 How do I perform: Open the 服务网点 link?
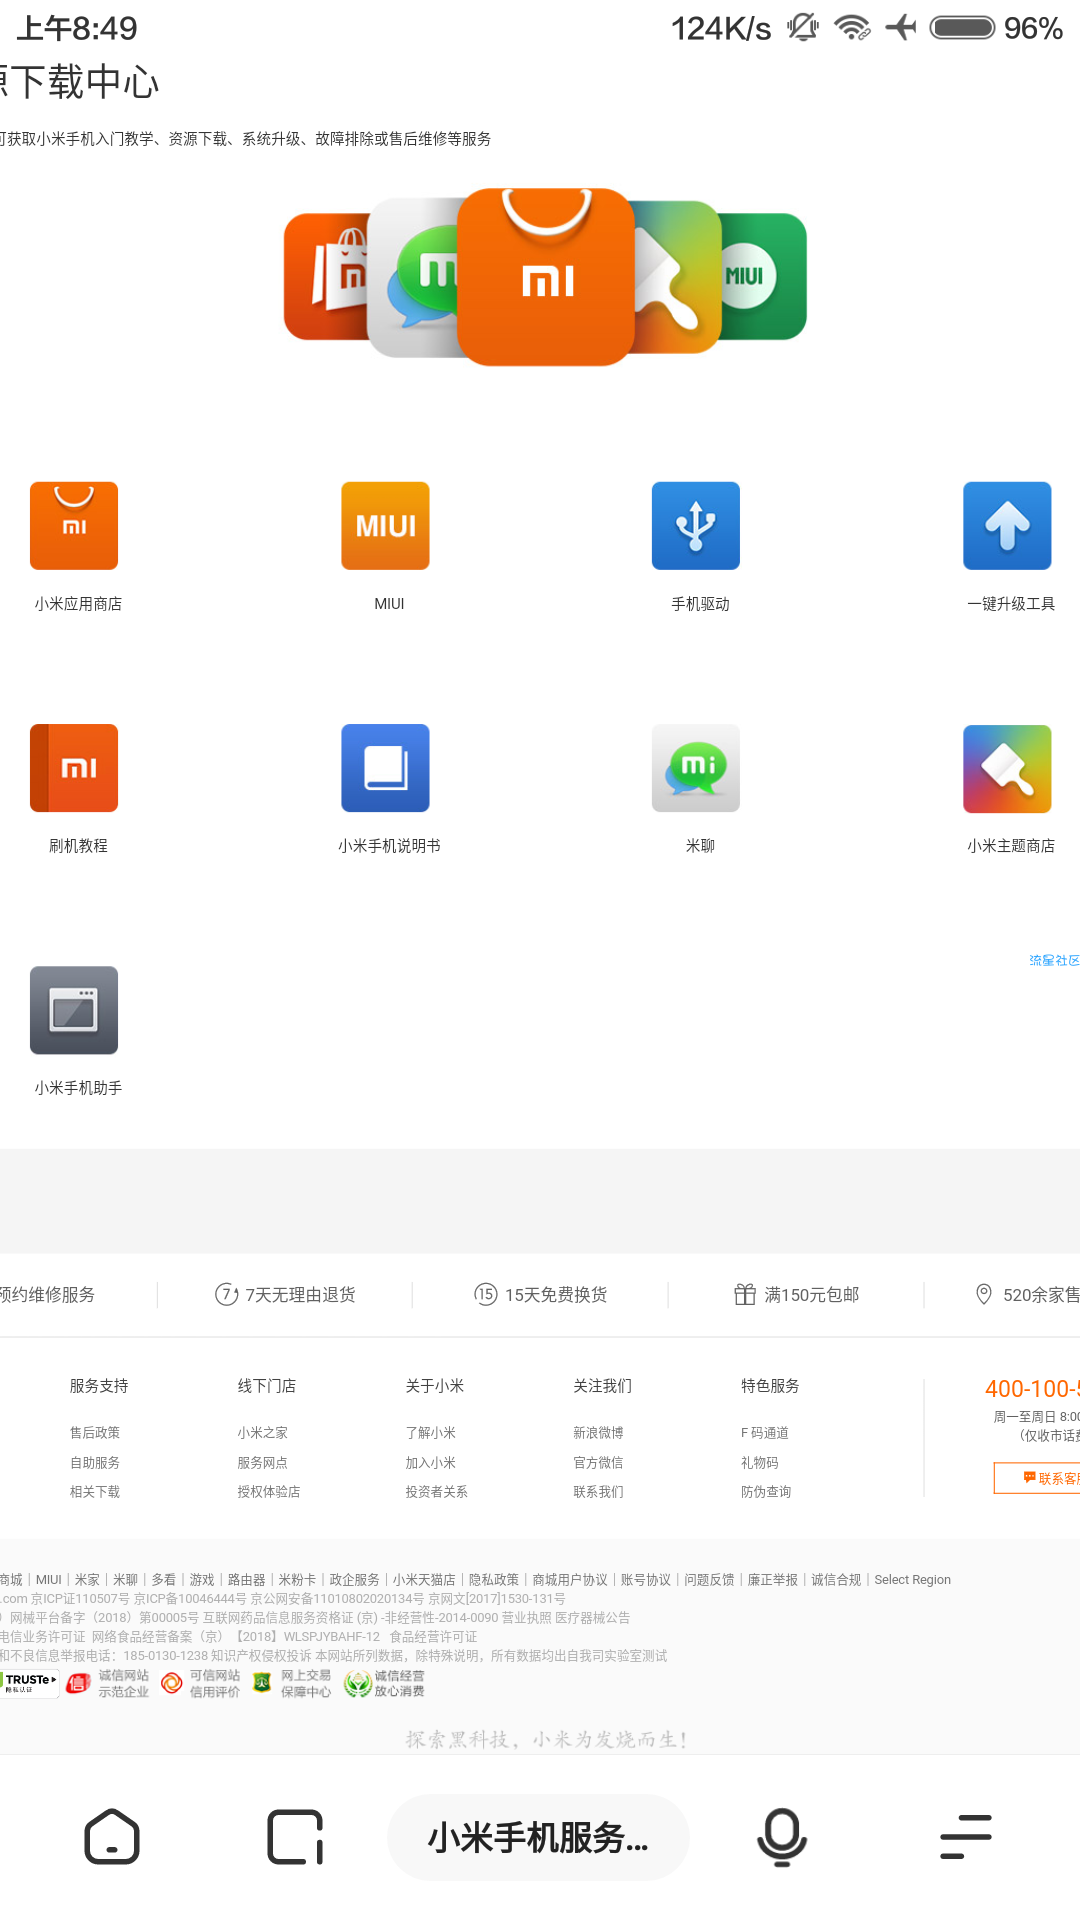pos(263,1462)
